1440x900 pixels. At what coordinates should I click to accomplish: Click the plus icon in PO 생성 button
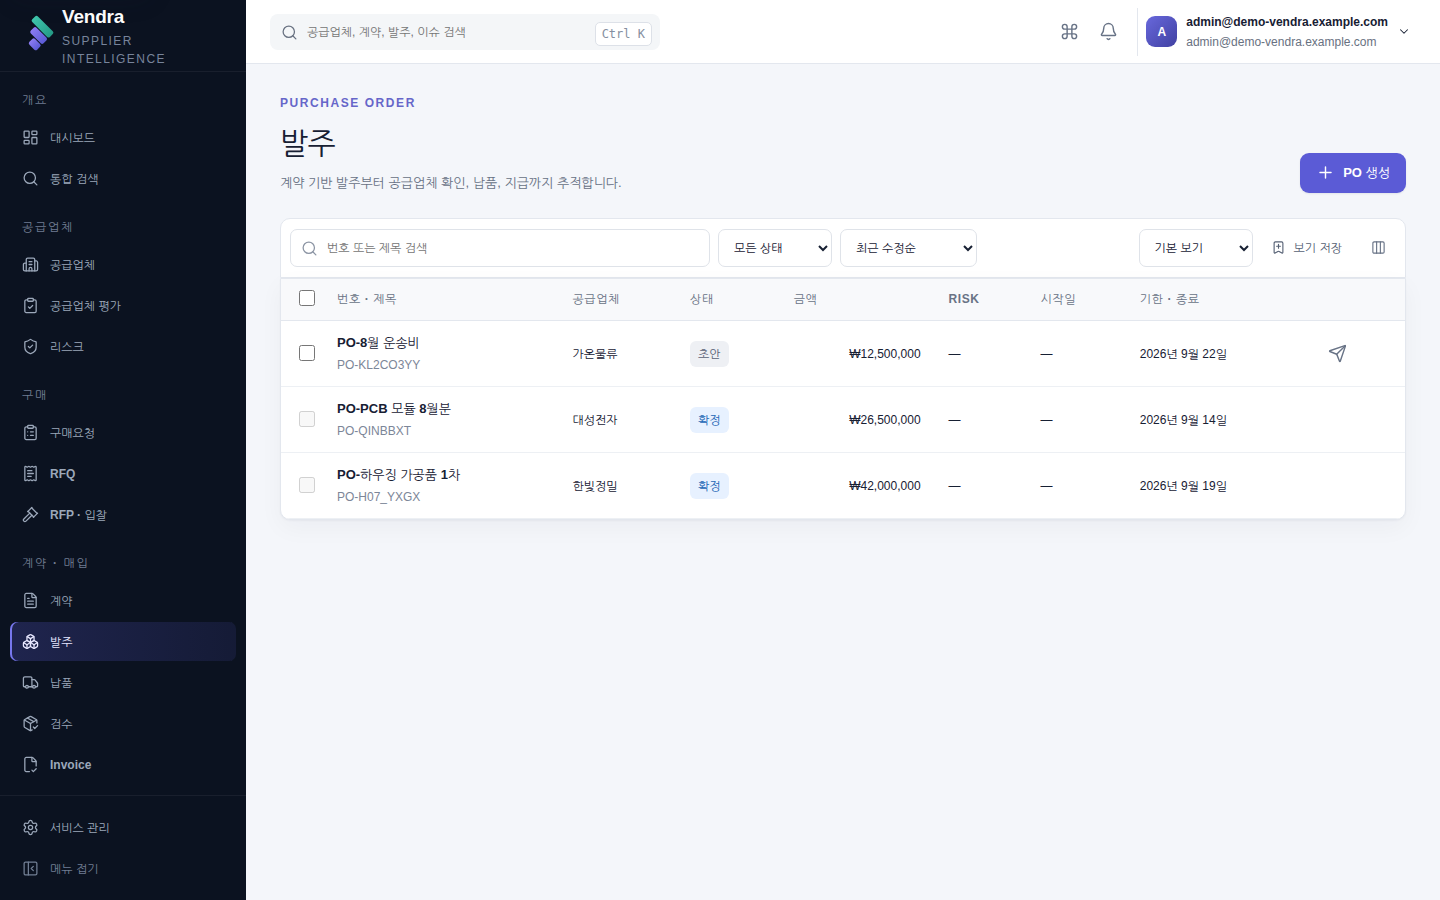pyautogui.click(x=1325, y=173)
